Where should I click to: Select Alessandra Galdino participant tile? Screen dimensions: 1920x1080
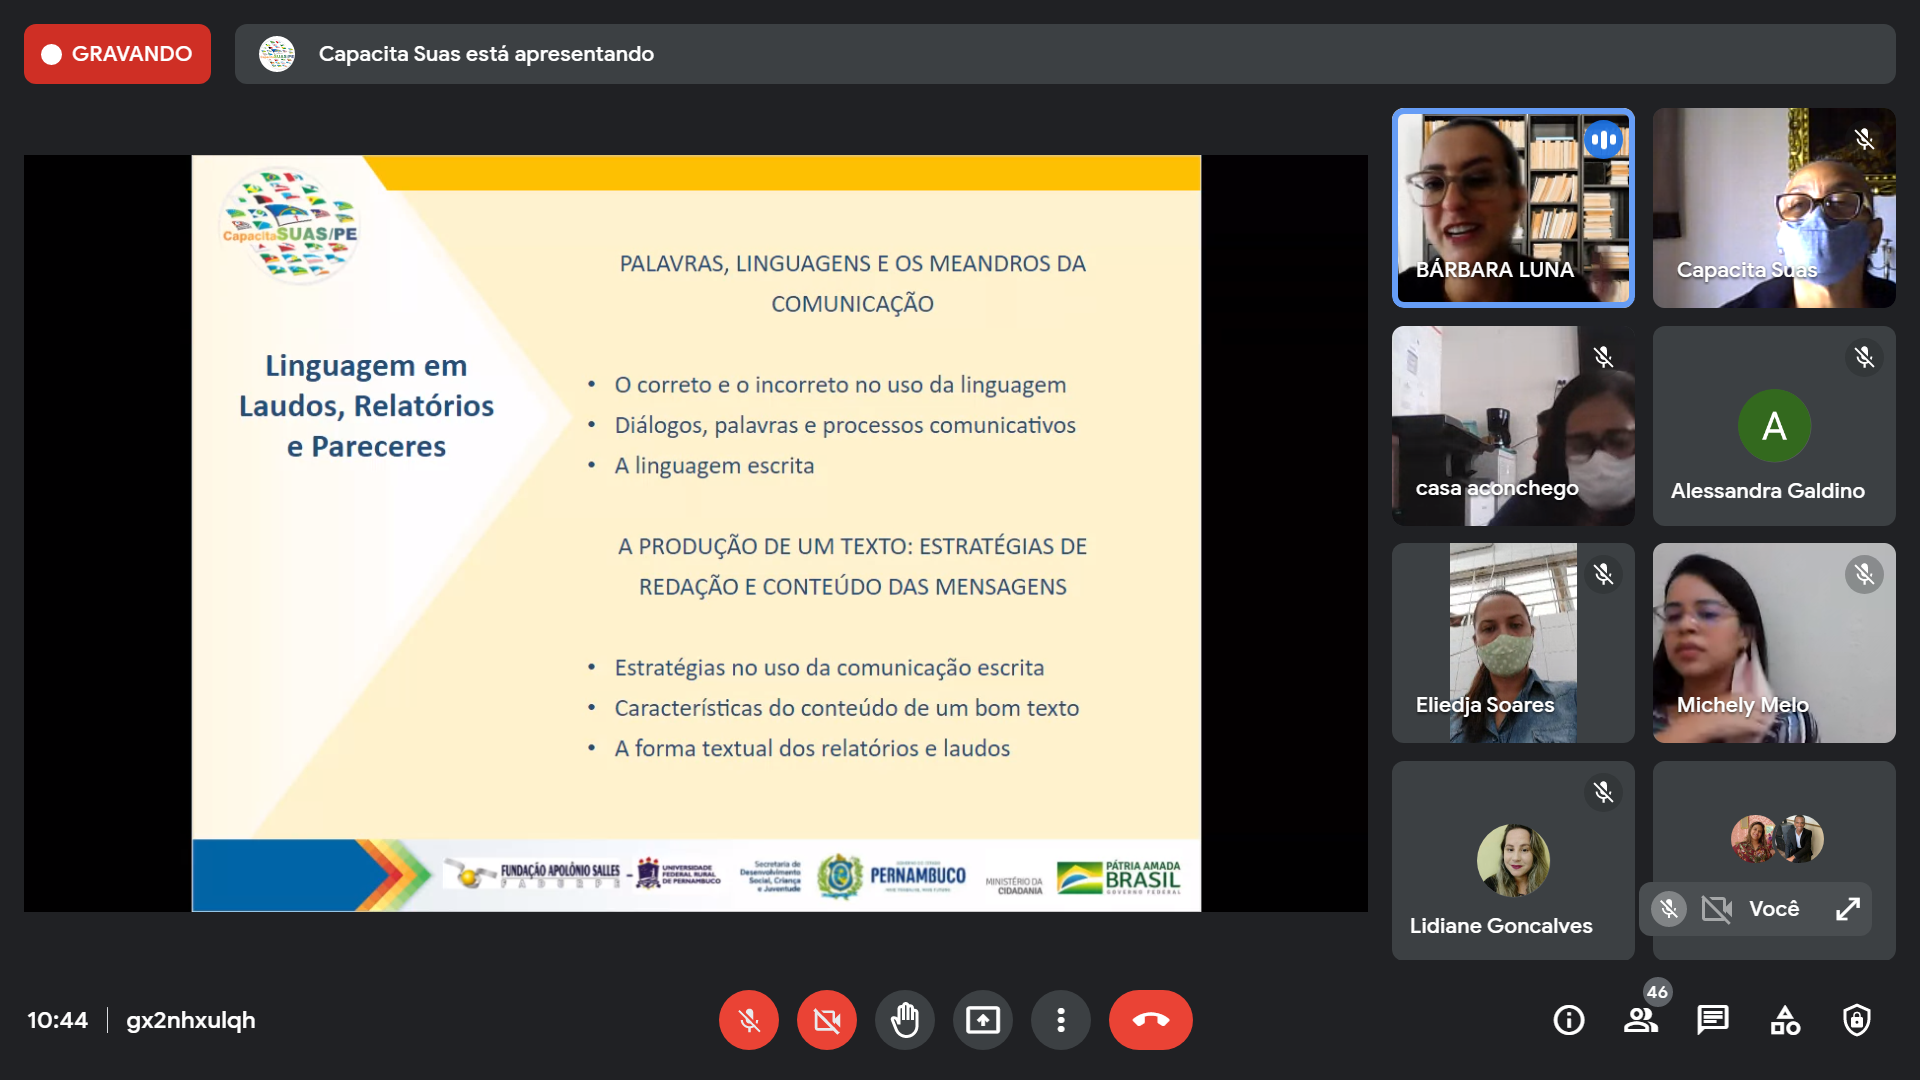[1773, 426]
